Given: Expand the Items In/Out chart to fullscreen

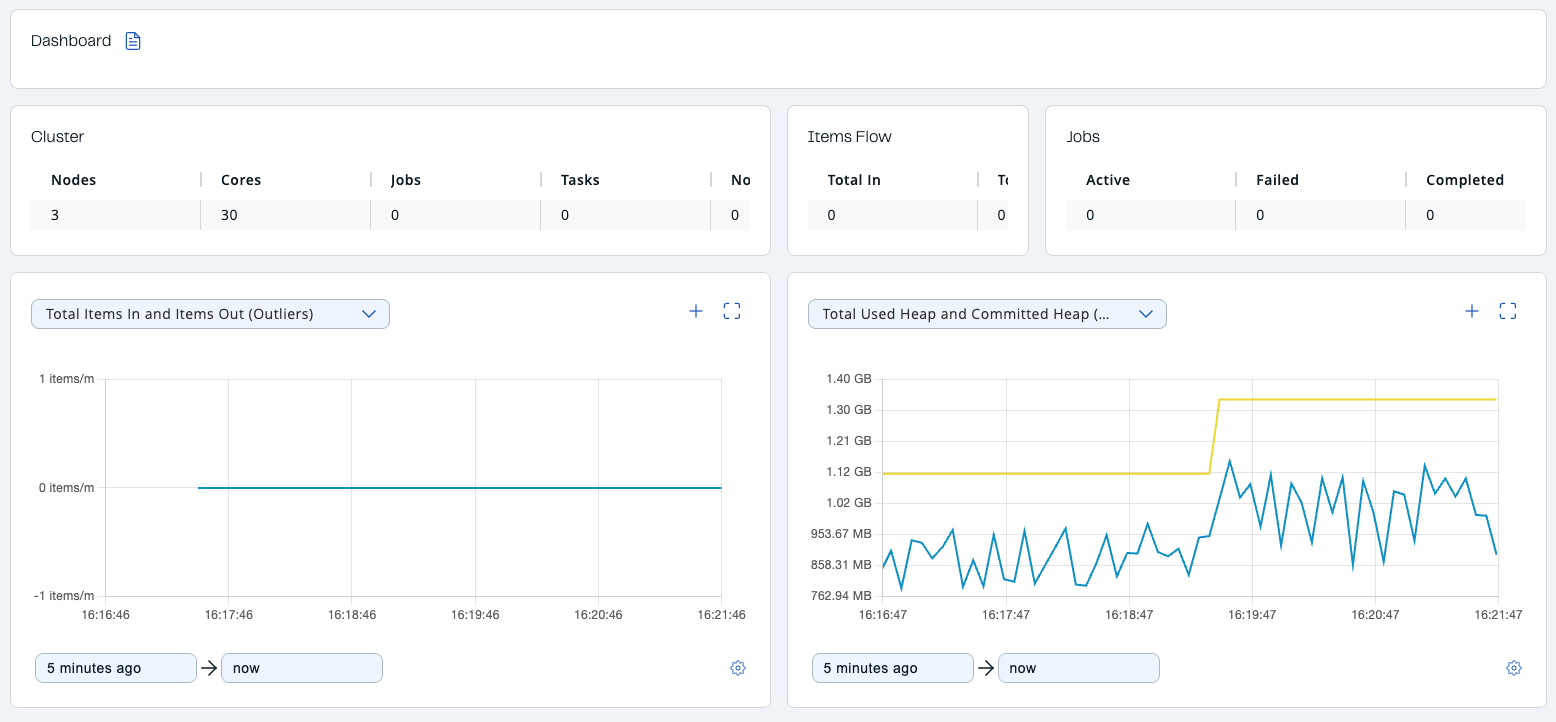Looking at the screenshot, I should pyautogui.click(x=731, y=311).
